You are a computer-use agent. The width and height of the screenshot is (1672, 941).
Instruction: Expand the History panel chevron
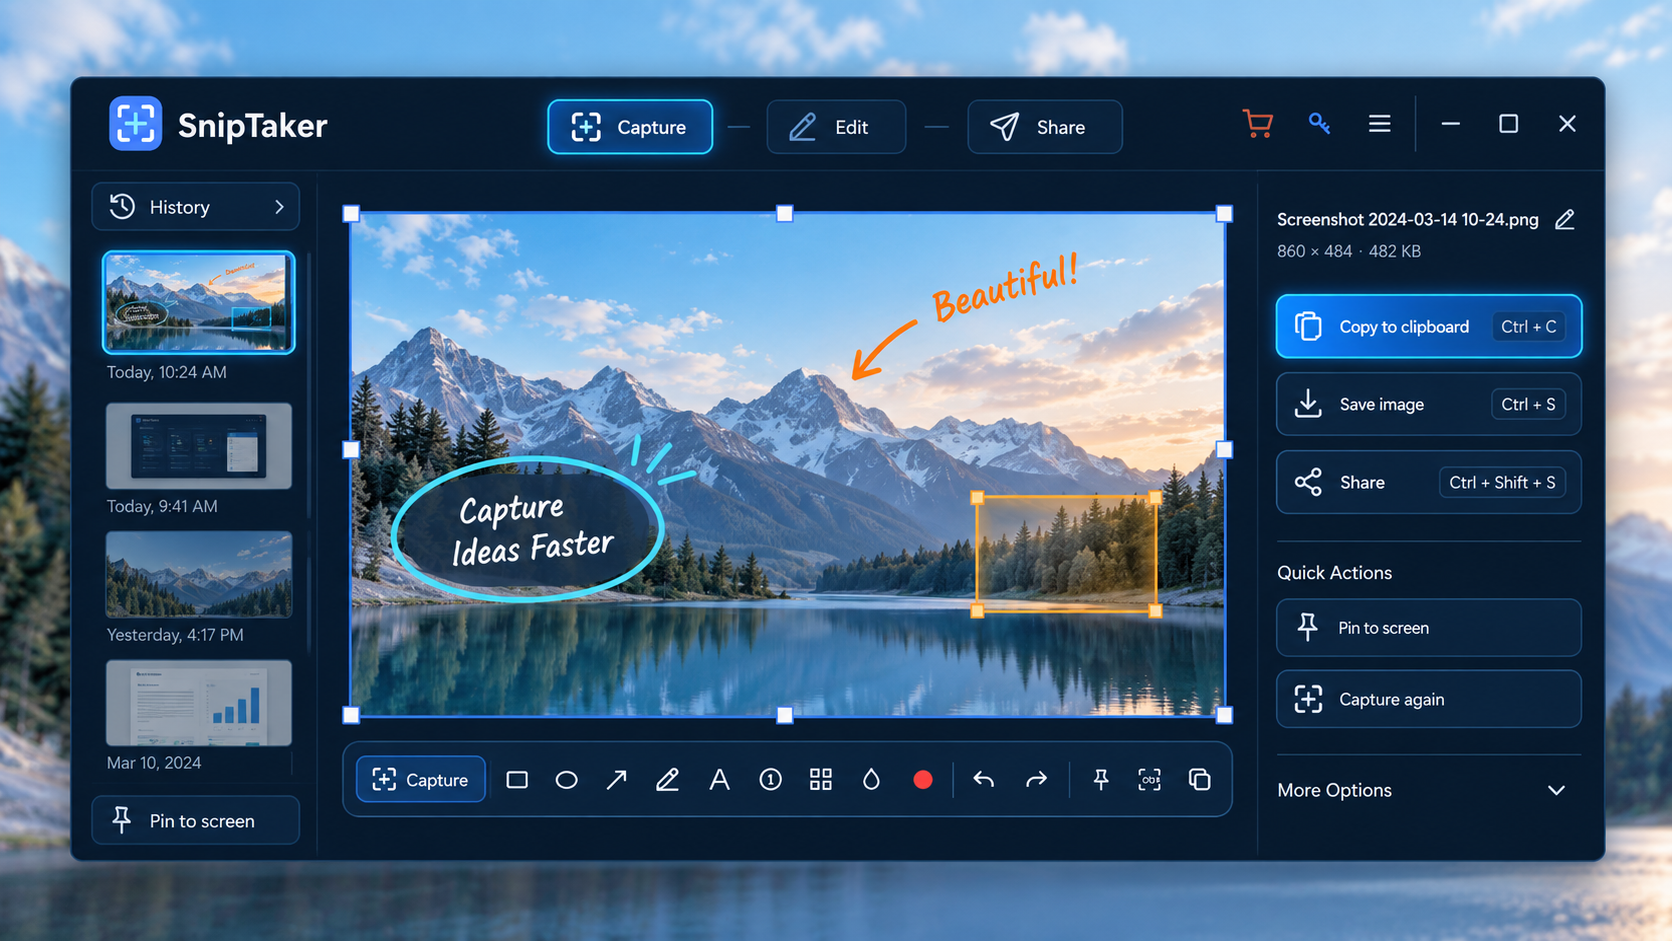coord(279,207)
